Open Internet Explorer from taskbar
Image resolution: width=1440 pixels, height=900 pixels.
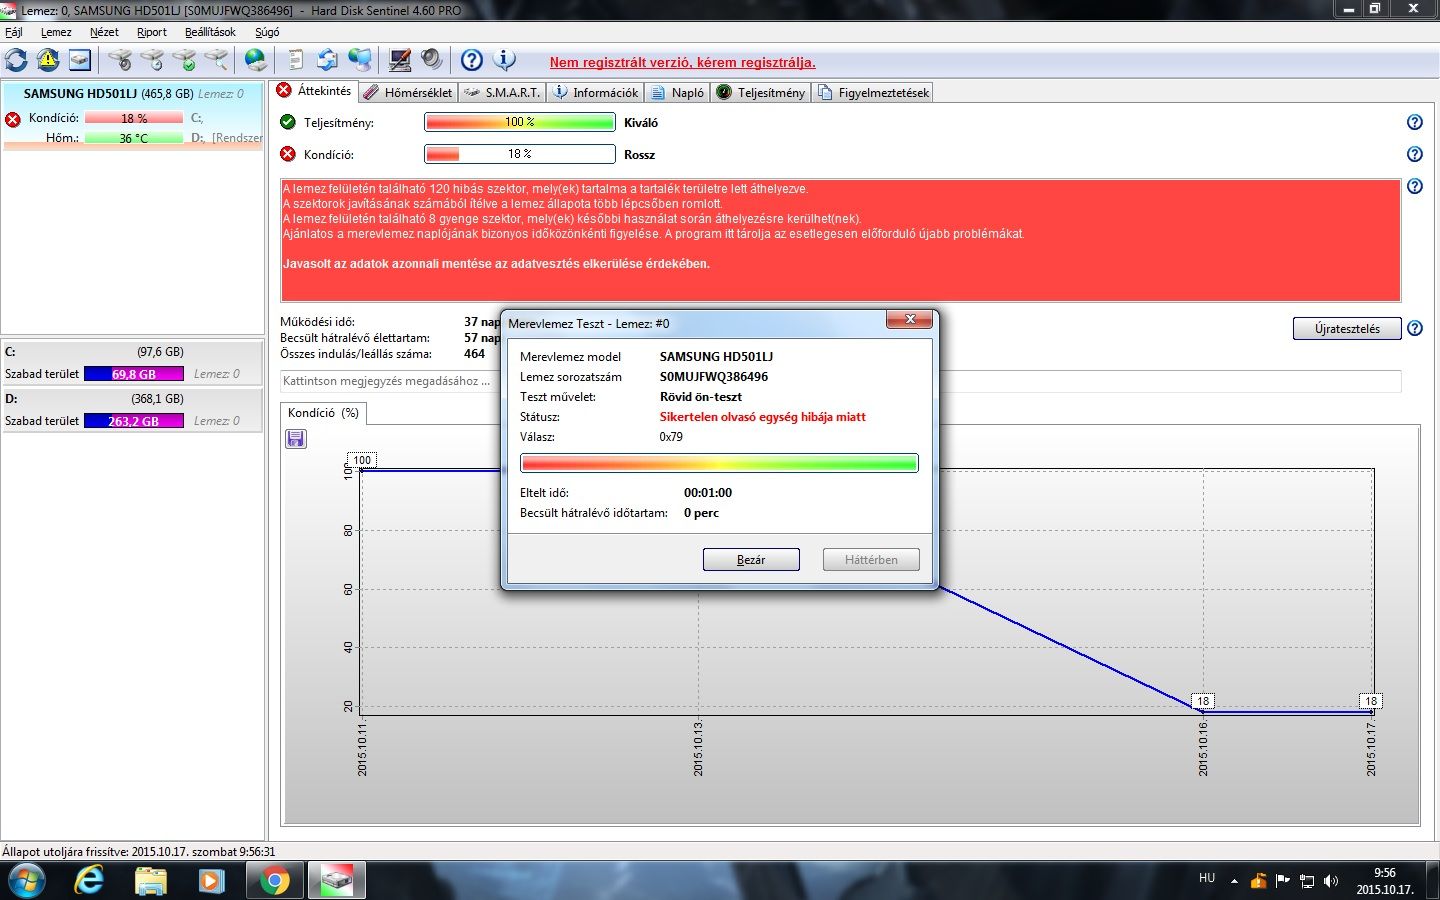pyautogui.click(x=89, y=880)
